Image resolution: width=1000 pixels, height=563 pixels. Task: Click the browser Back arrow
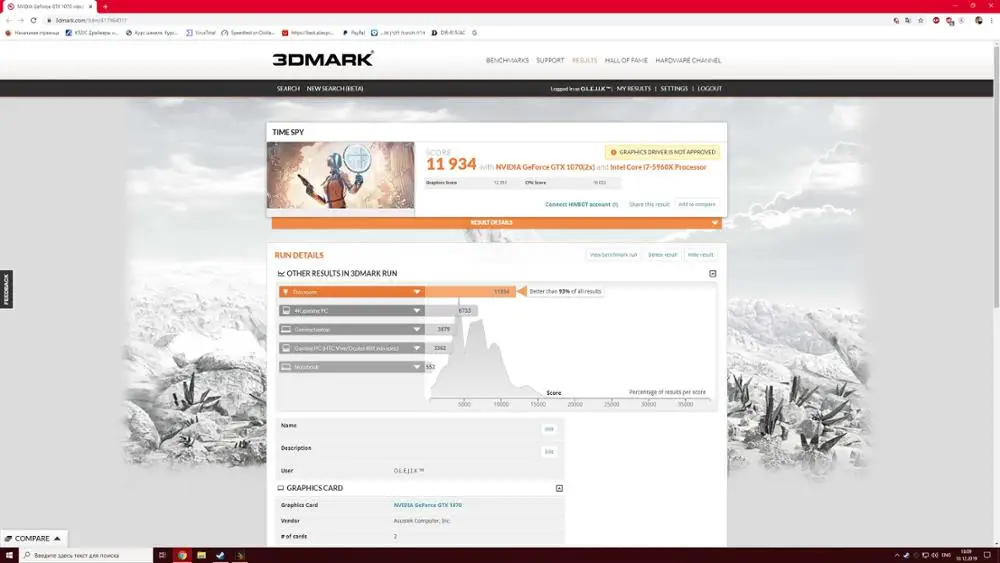point(8,20)
